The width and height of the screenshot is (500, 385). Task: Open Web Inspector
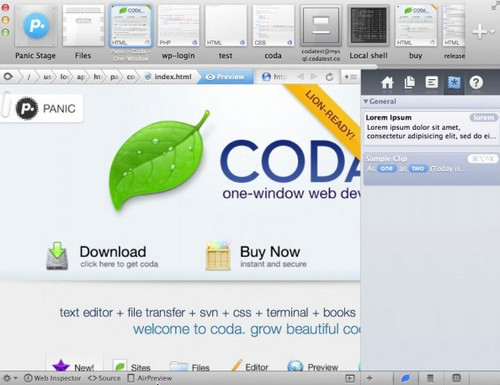(x=53, y=378)
